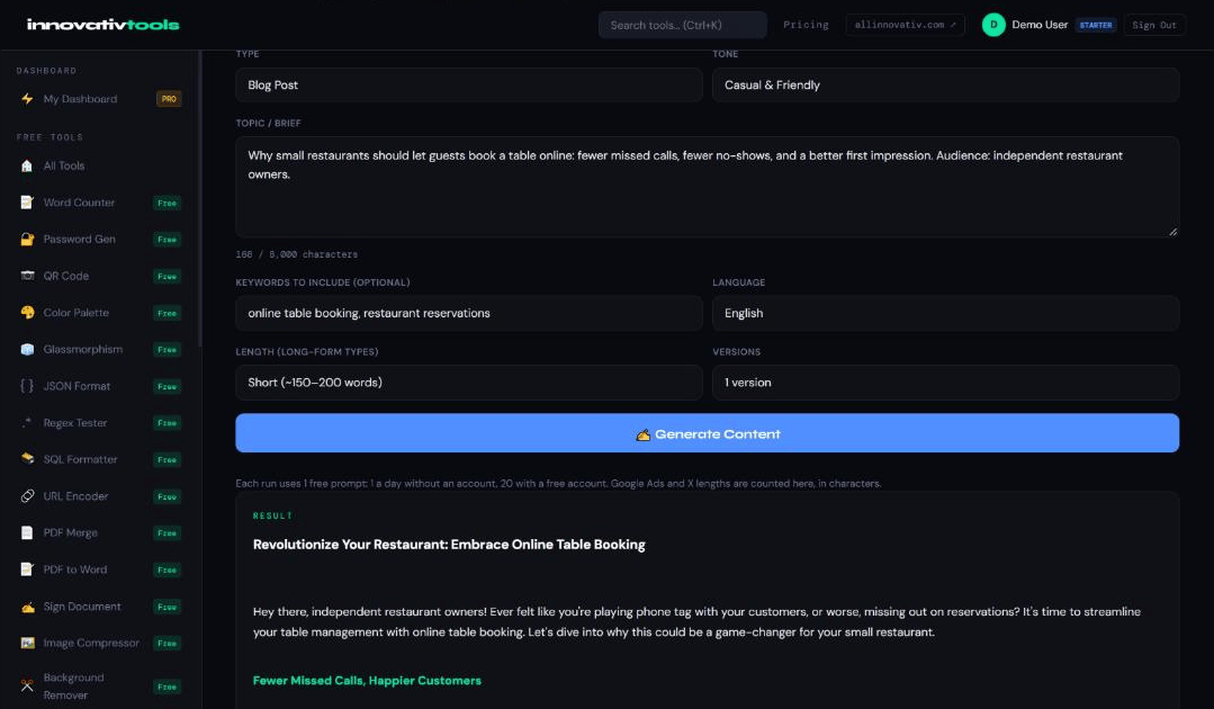Click into the Topic / Brief textarea
The image size is (1214, 709).
707,187
